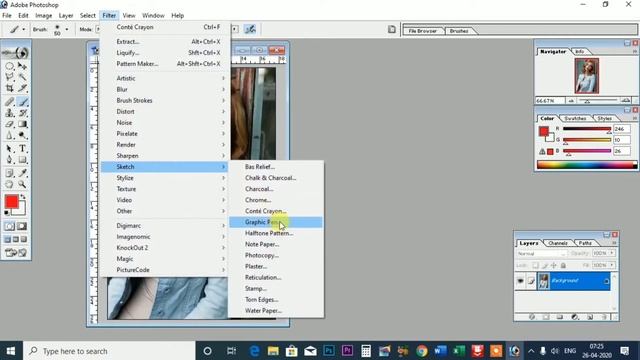Choose Graphic Pen from Sketch submenu

(x=276, y=222)
